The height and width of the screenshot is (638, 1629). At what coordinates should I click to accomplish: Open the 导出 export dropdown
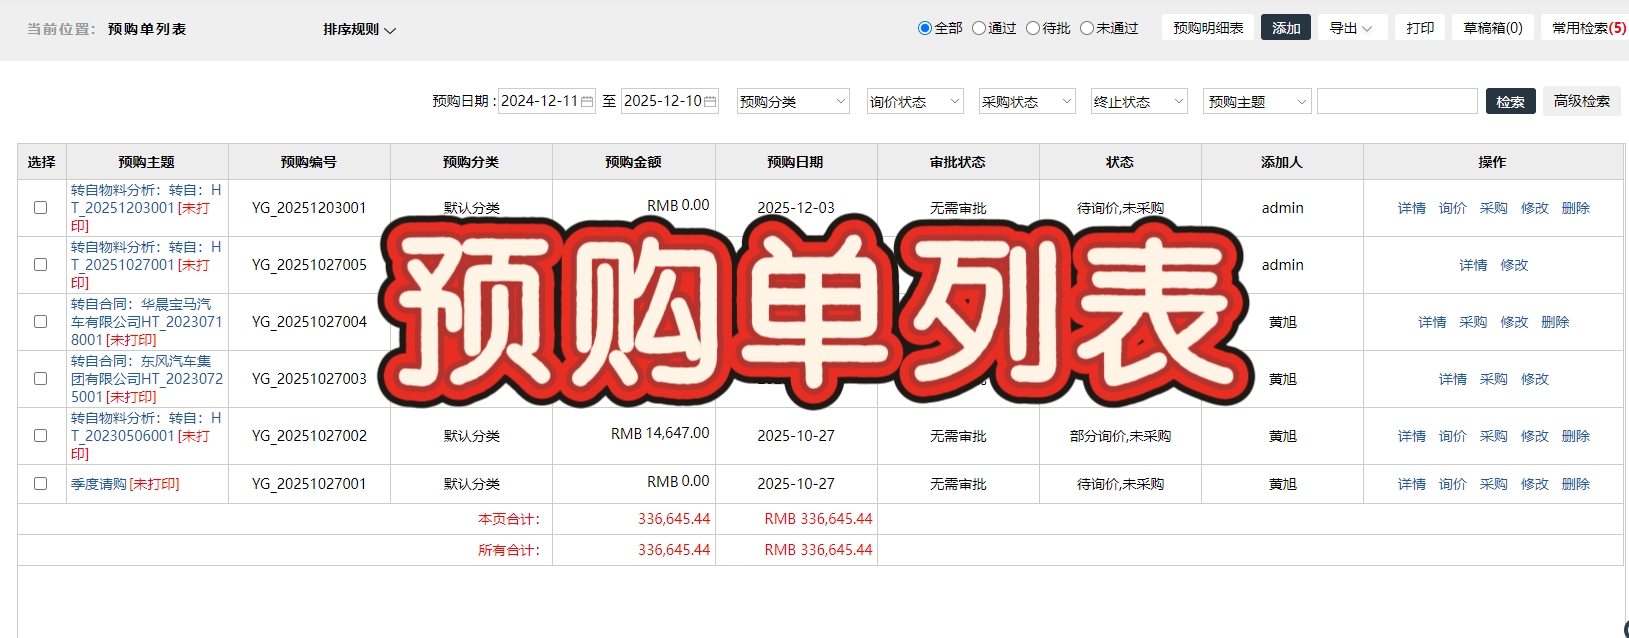(1352, 28)
